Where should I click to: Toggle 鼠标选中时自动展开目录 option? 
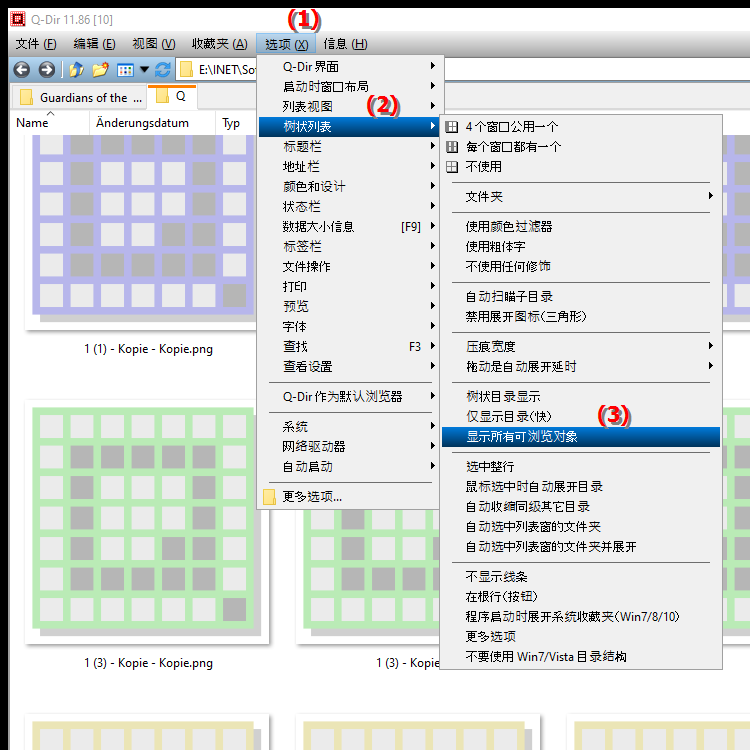[581, 486]
